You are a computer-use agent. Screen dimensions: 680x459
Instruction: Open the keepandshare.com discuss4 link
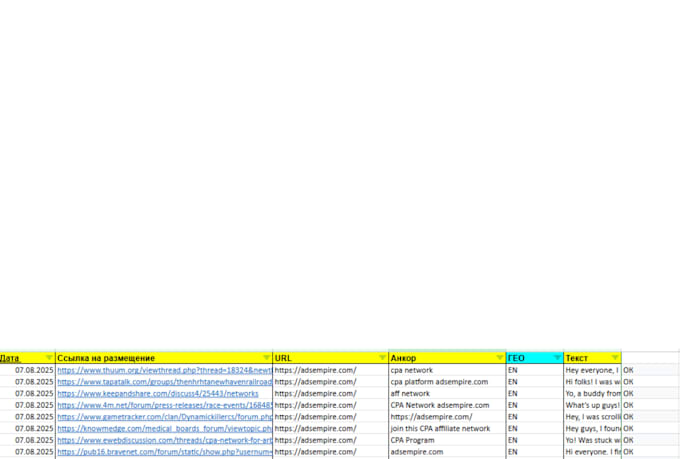pyautogui.click(x=158, y=393)
